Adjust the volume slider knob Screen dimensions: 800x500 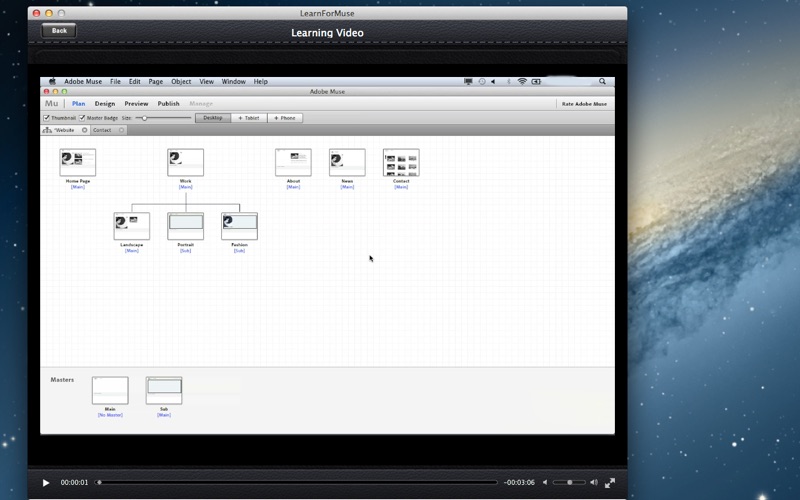pos(569,482)
